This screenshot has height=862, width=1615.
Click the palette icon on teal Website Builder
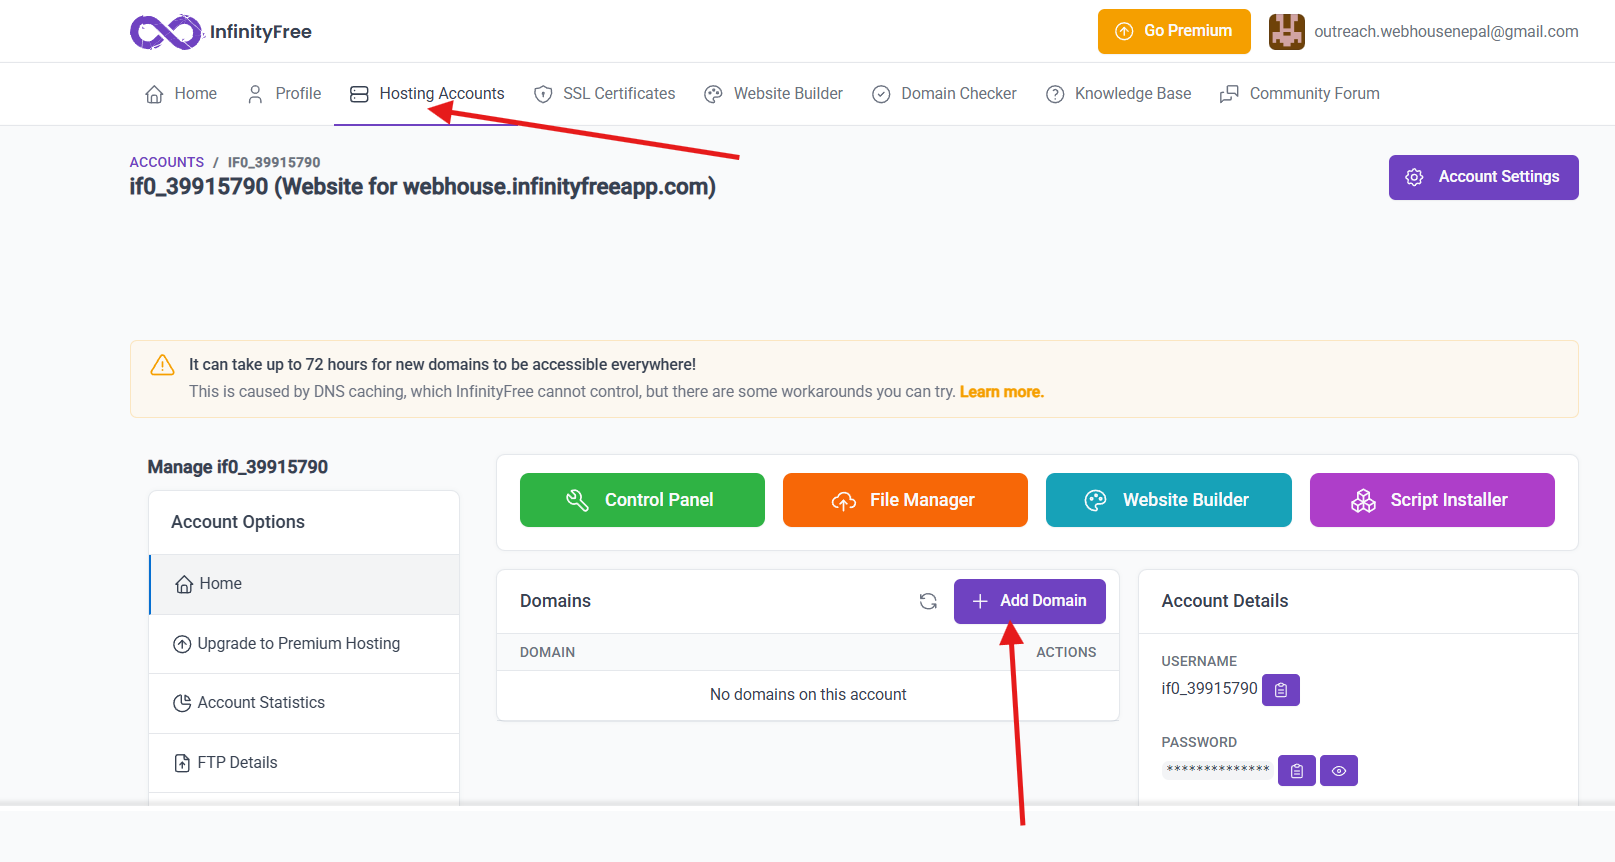(x=1096, y=500)
